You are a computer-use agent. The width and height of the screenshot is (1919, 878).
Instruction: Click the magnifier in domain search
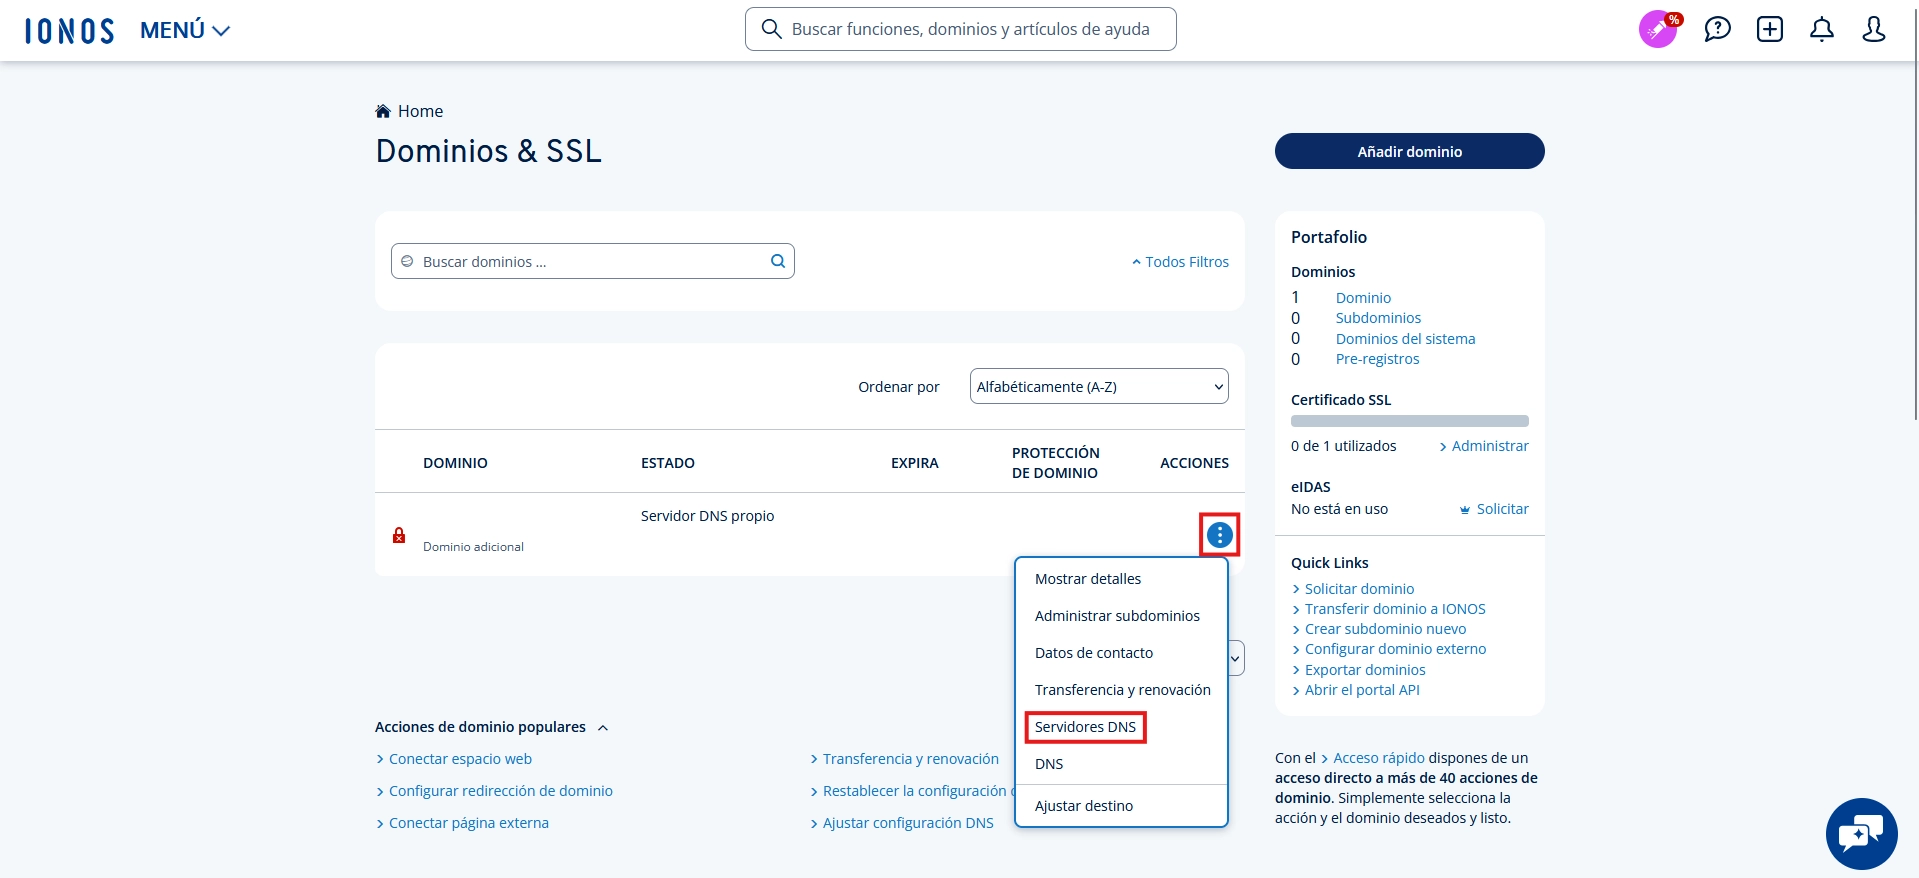click(777, 261)
